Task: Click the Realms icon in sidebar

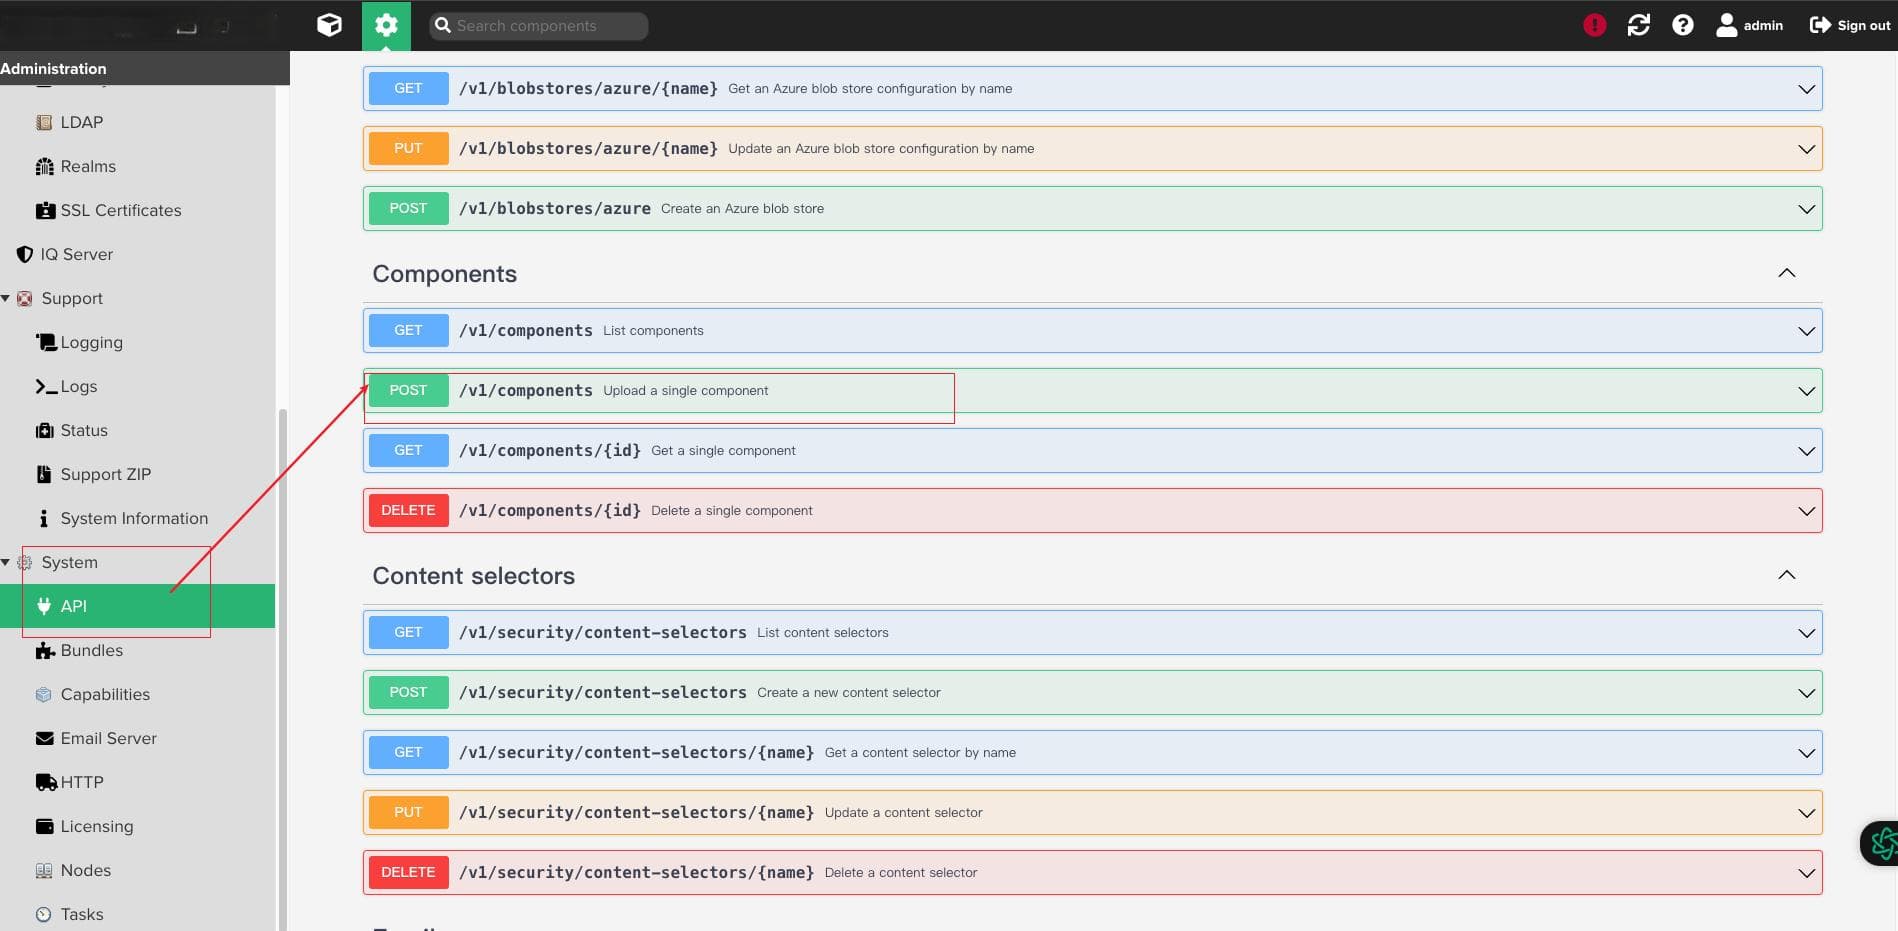Action: 44,166
